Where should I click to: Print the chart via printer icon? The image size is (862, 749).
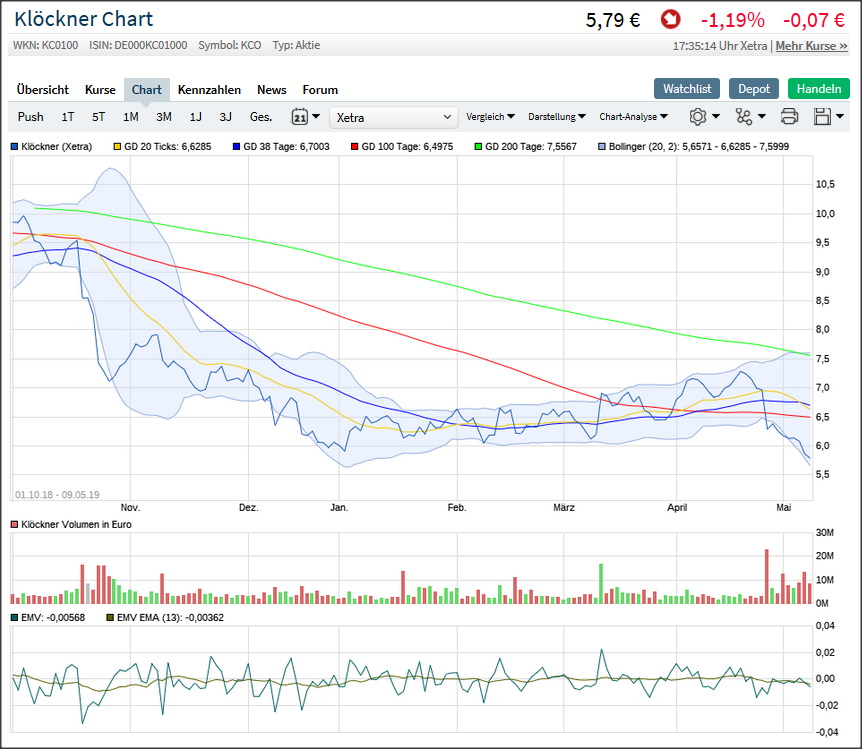pyautogui.click(x=789, y=117)
